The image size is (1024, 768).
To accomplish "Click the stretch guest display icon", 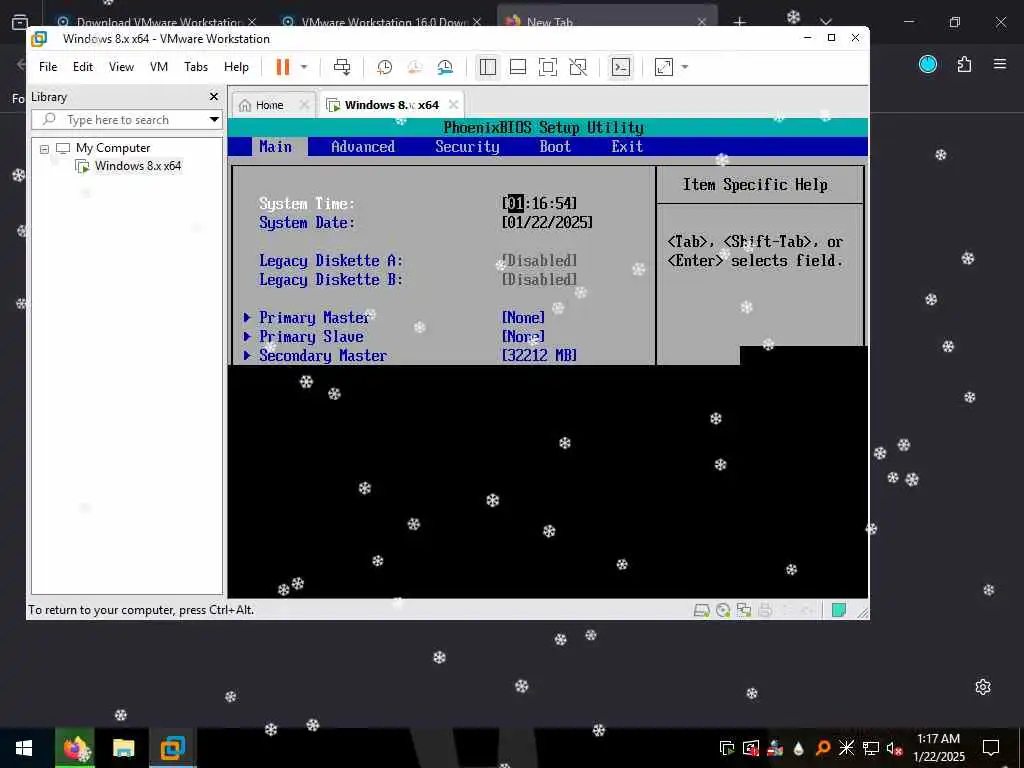I will coord(664,67).
